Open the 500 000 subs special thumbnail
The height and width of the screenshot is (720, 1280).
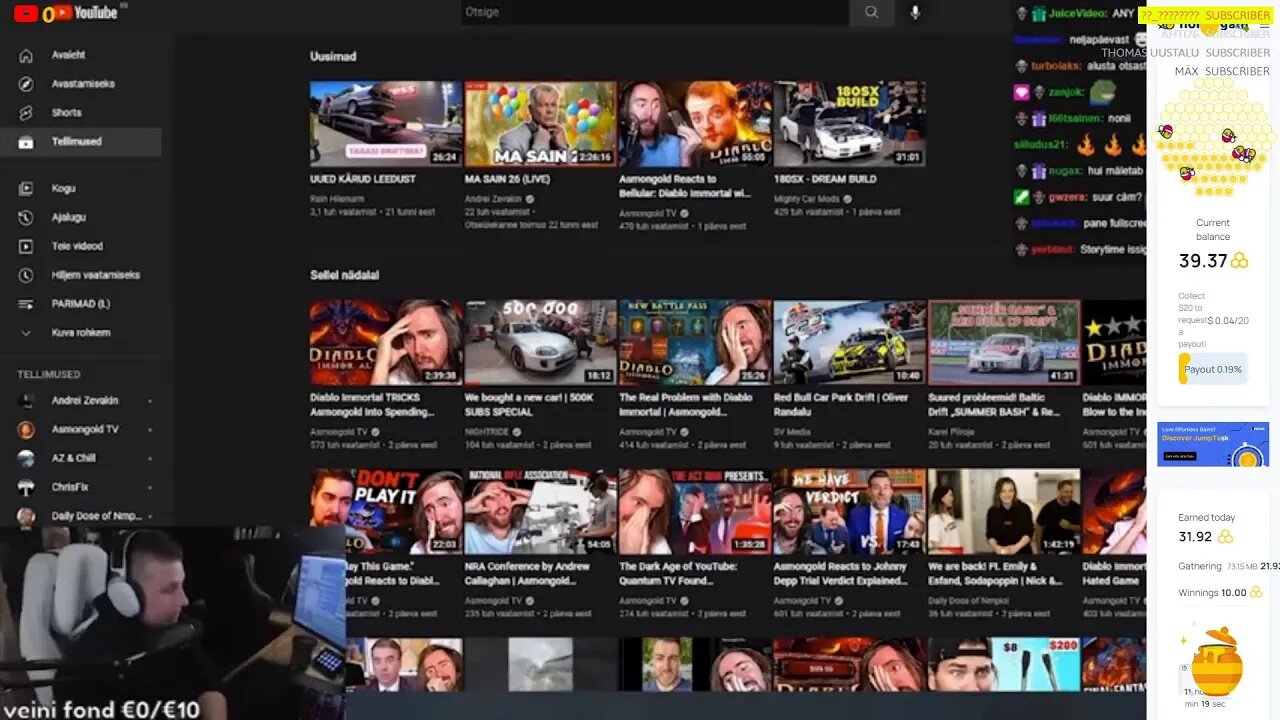(x=541, y=342)
